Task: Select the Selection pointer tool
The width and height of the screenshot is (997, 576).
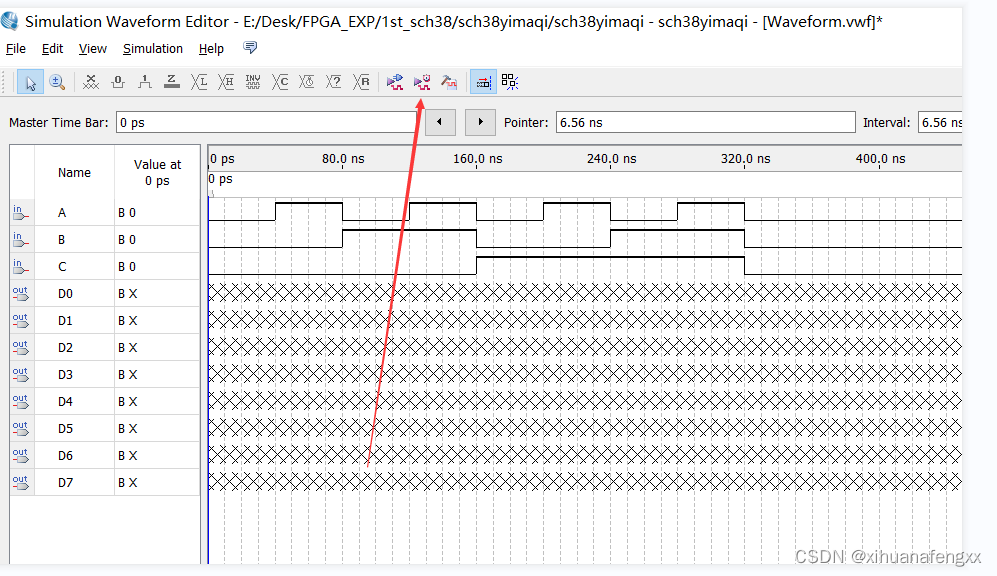Action: (30, 82)
